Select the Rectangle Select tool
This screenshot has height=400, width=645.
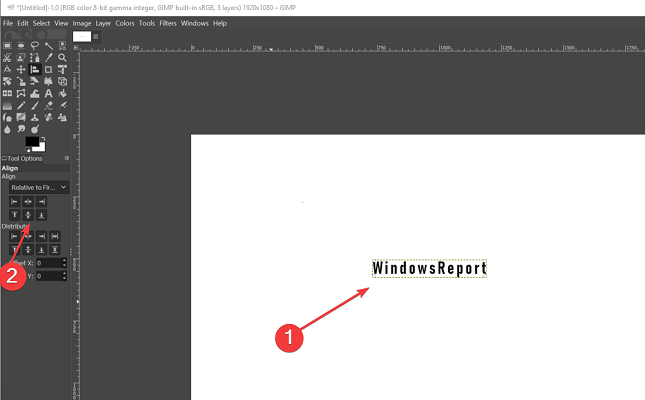pyautogui.click(x=7, y=46)
